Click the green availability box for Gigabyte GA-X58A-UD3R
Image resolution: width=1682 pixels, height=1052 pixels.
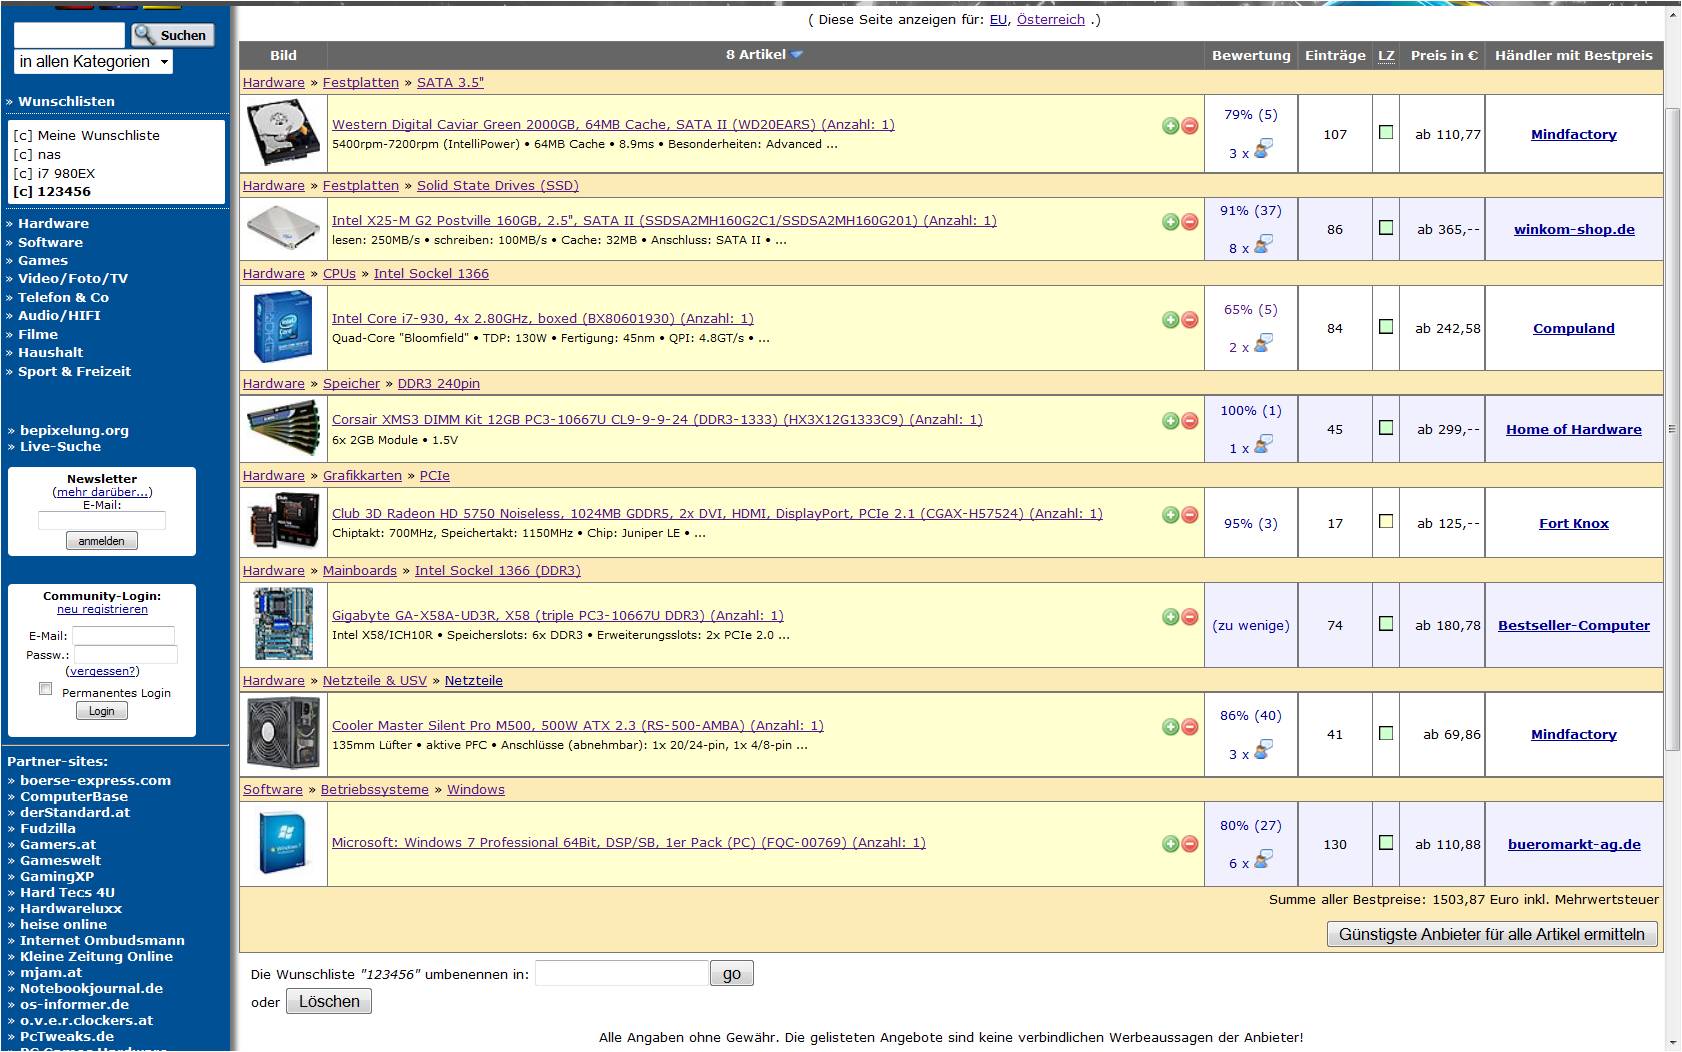[x=1386, y=624]
